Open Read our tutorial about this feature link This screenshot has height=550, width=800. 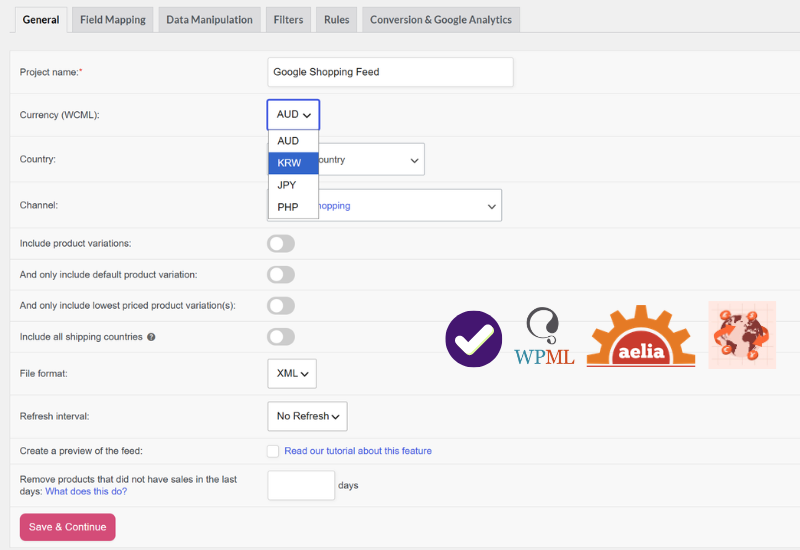pos(358,451)
